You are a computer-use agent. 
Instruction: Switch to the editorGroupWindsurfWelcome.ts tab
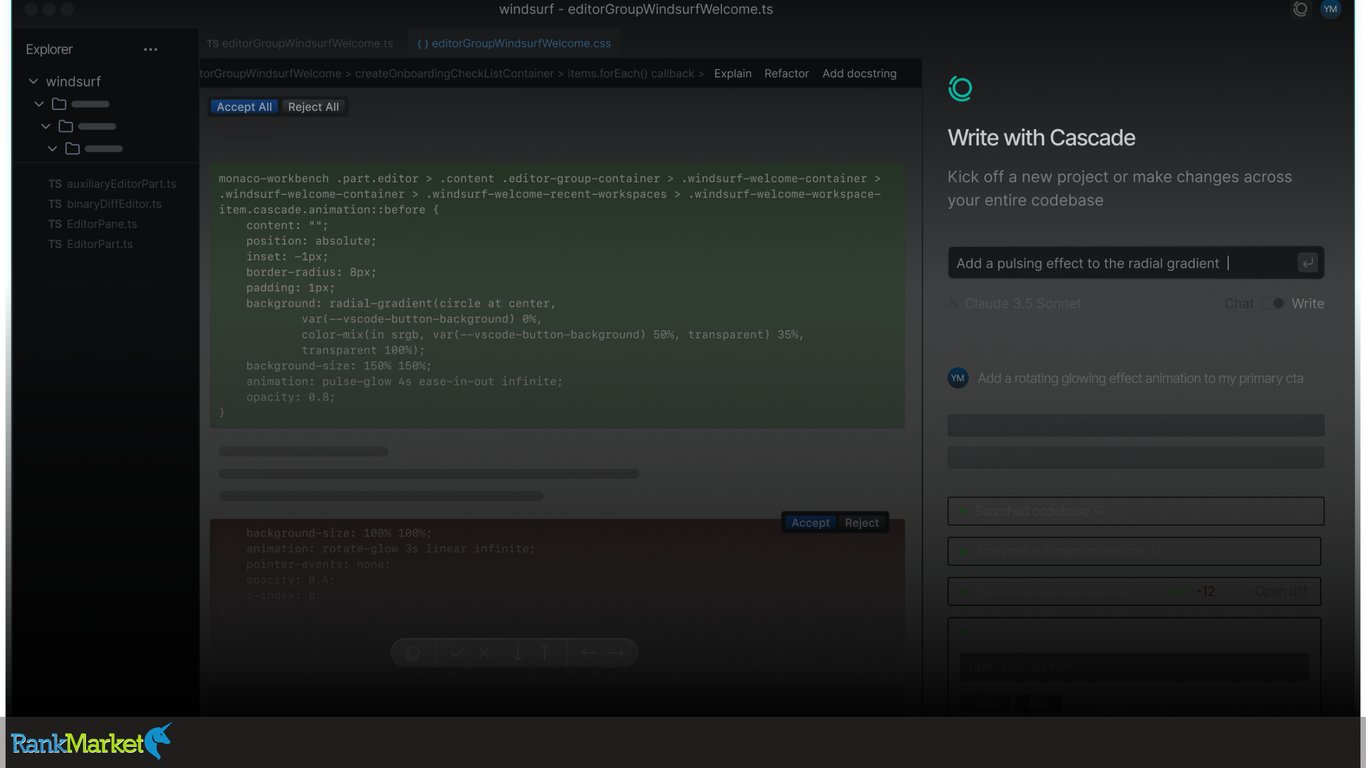(300, 43)
